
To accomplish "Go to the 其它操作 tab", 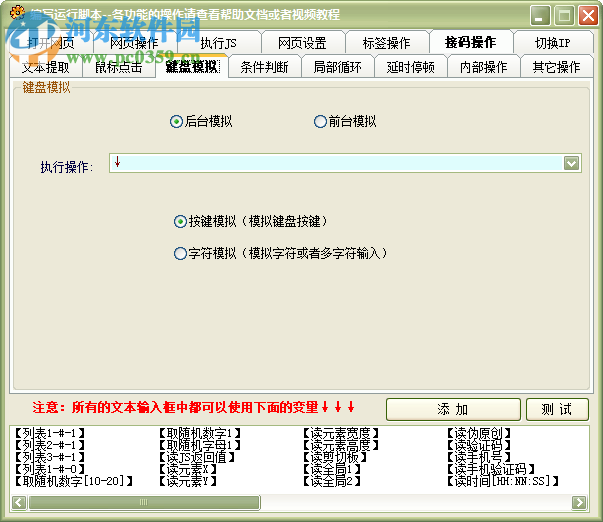I will click(x=556, y=67).
